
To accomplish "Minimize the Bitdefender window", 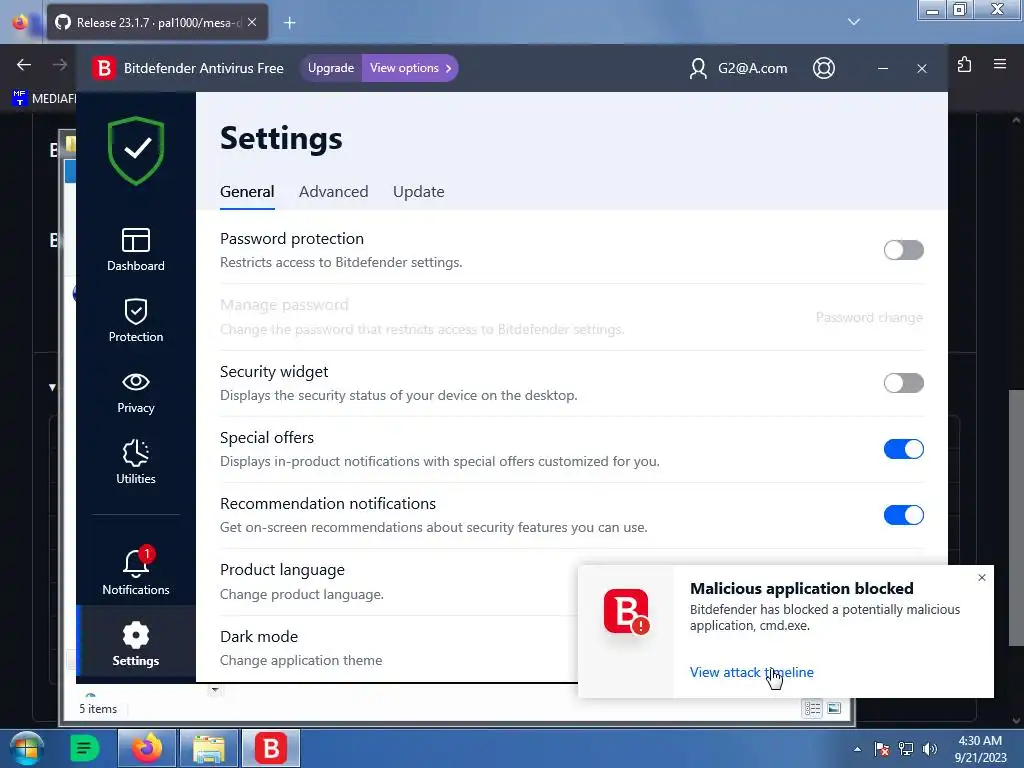I will point(882,68).
